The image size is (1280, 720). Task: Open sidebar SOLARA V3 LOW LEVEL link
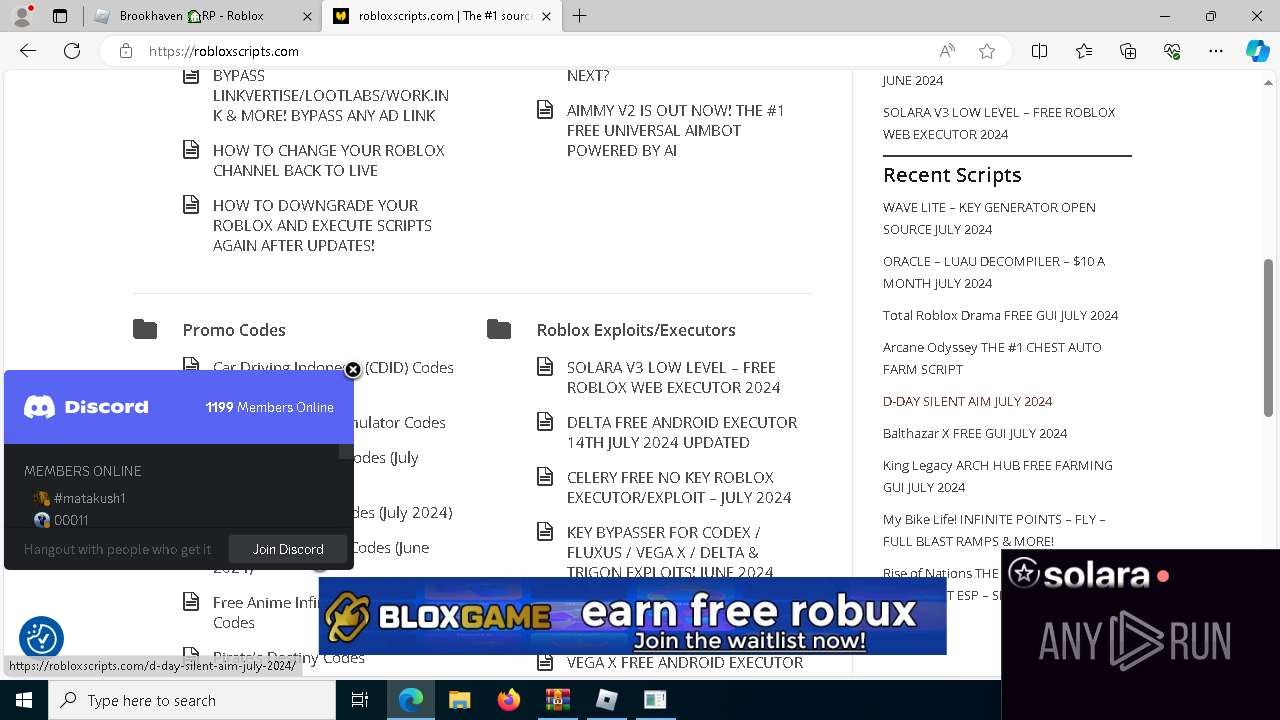click(x=999, y=123)
